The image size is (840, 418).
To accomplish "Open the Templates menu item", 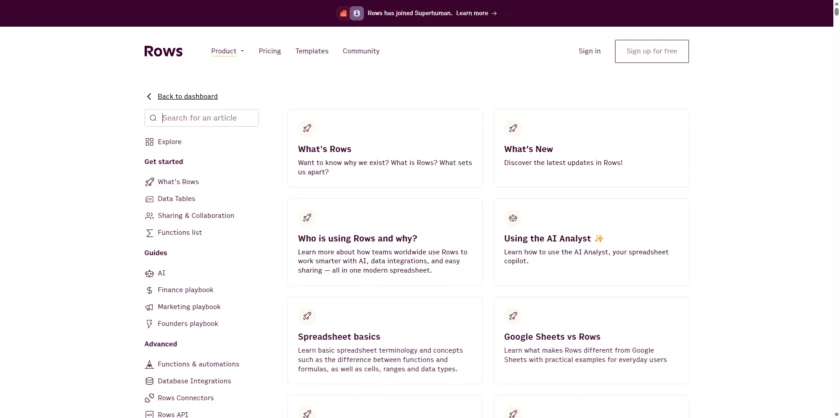I will coord(311,51).
